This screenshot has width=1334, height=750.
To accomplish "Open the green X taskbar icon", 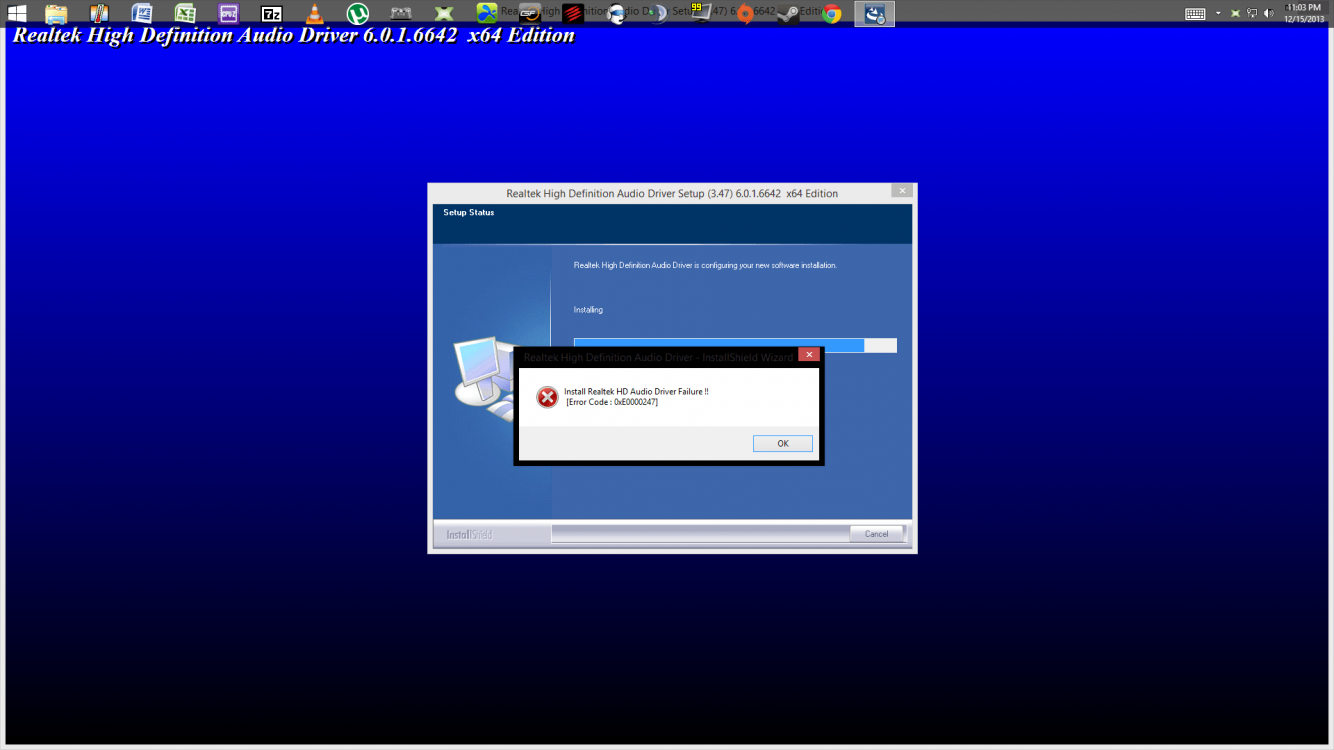I will coord(443,13).
